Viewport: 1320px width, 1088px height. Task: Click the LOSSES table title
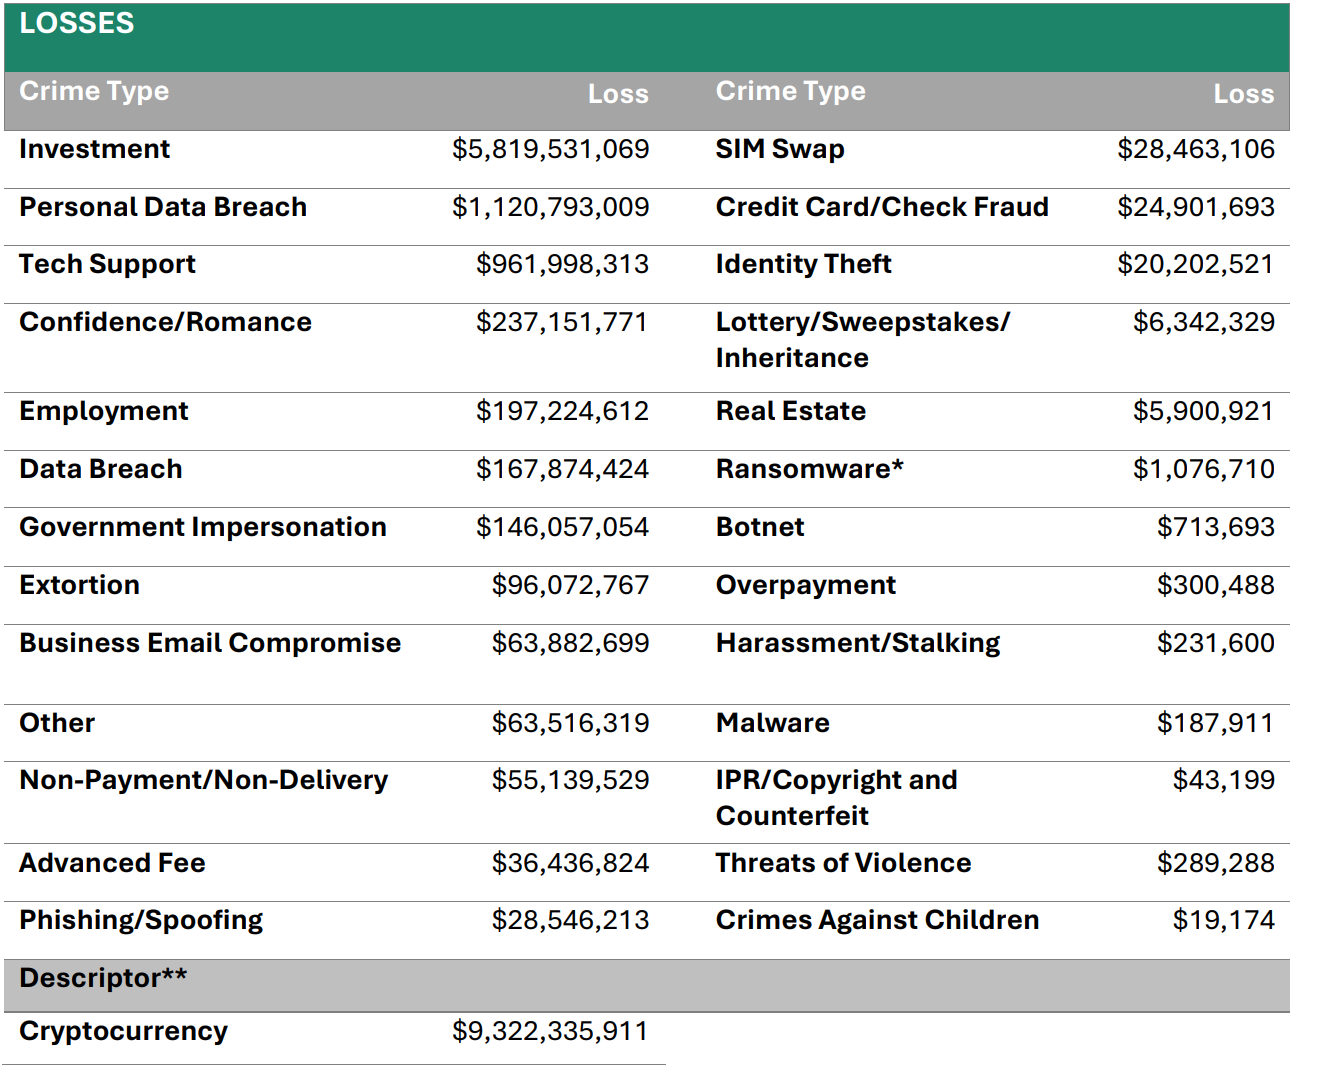pyautogui.click(x=77, y=23)
